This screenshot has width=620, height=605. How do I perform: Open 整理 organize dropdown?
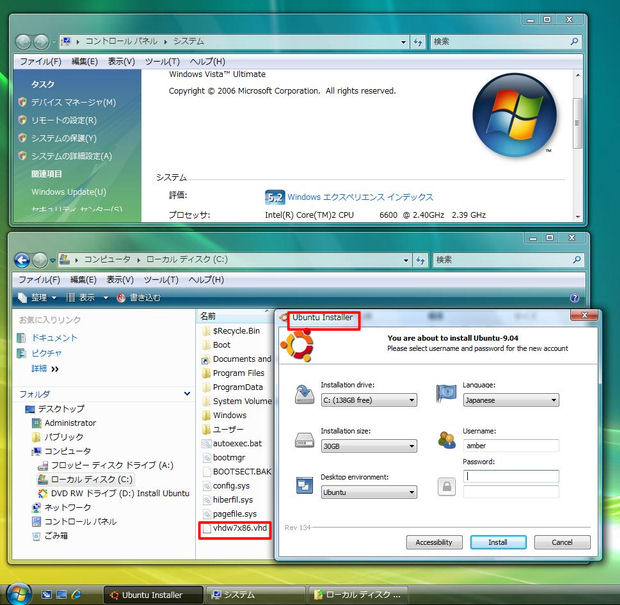[38, 298]
